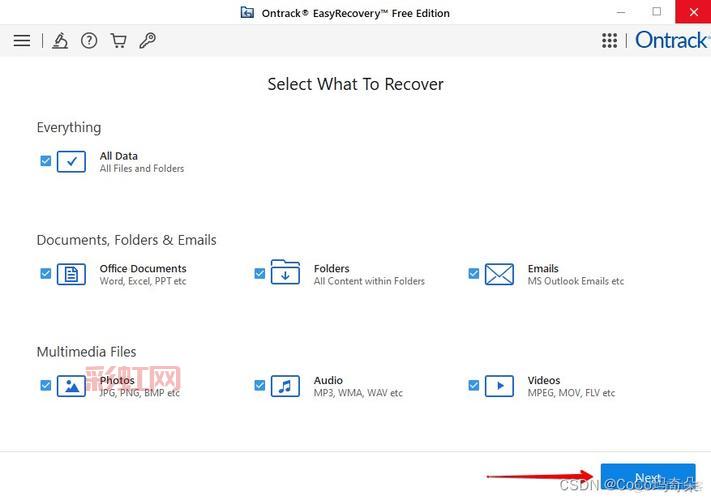Click the Photos picture icon
This screenshot has height=500, width=711.
pos(71,386)
